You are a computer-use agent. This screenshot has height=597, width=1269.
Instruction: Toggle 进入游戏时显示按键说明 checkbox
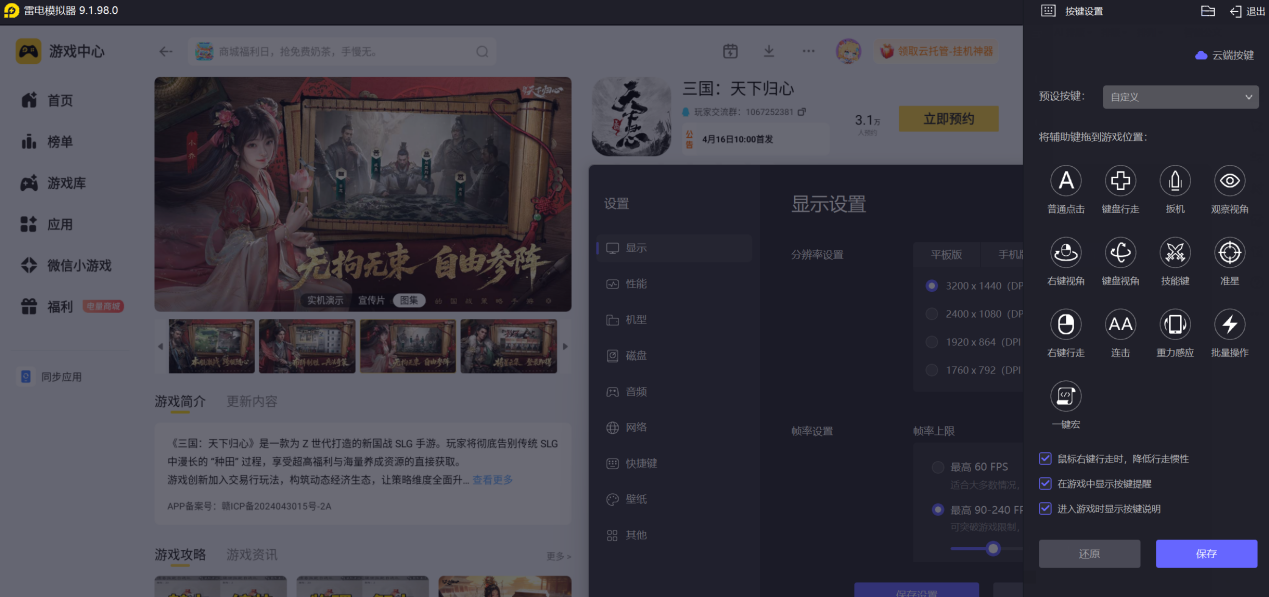(1045, 509)
